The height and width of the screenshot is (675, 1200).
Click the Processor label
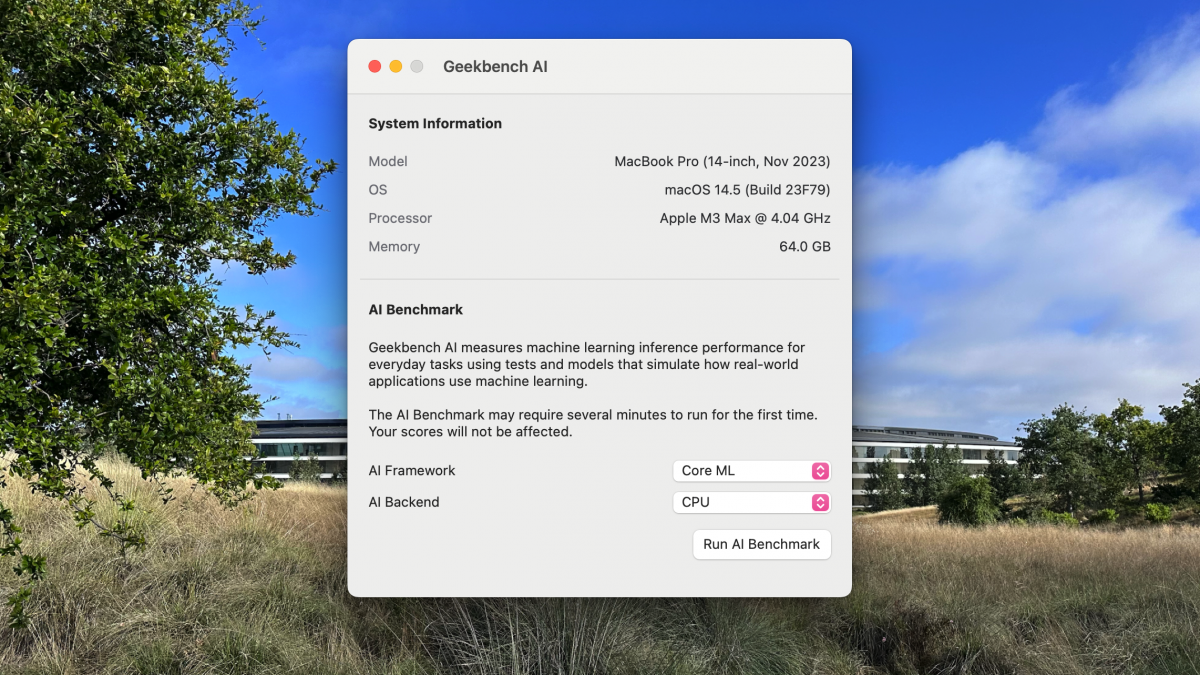(x=400, y=218)
